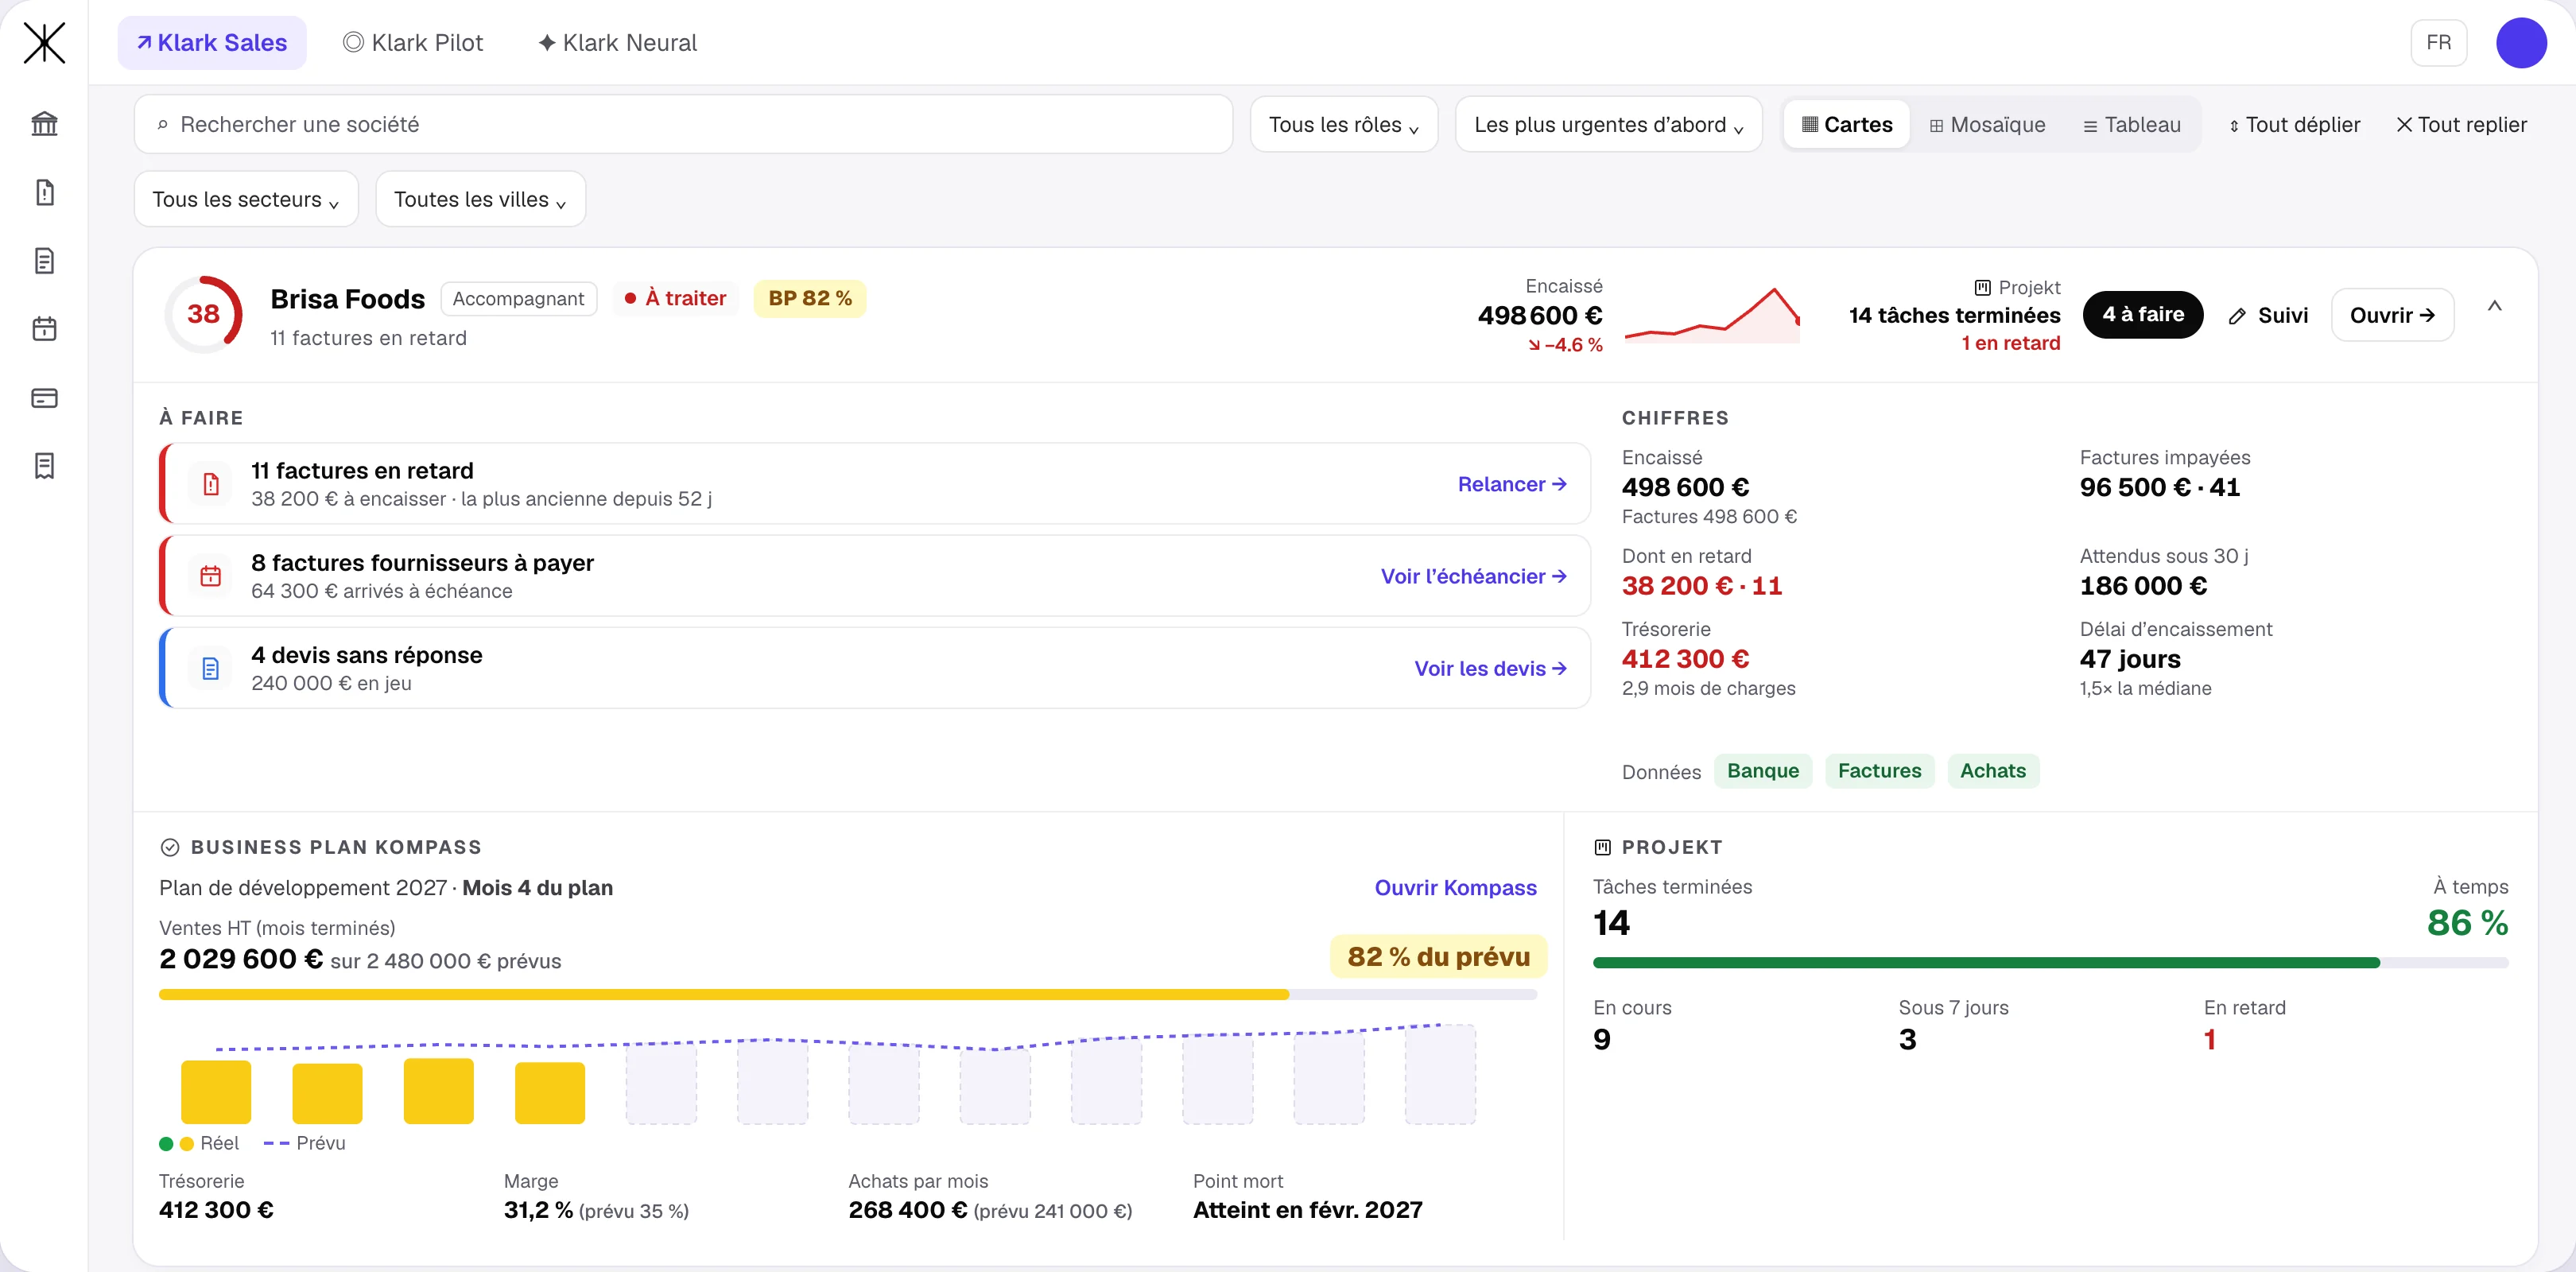
Task: Click the blue document icon beside 4 devis sans réponse
Action: (x=210, y=668)
